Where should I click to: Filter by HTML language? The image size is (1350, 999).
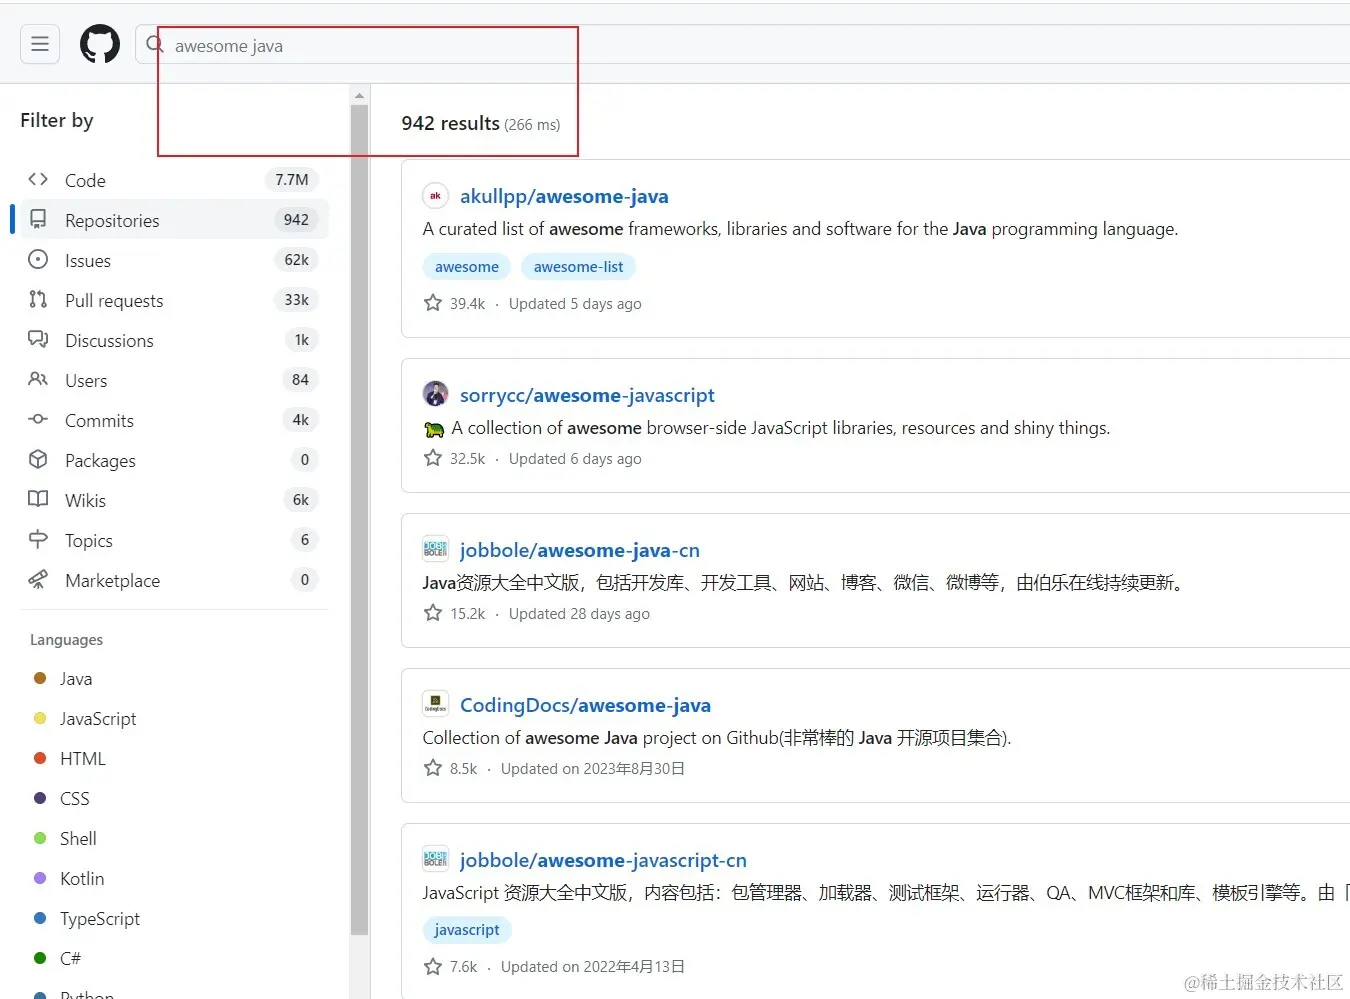pos(83,759)
